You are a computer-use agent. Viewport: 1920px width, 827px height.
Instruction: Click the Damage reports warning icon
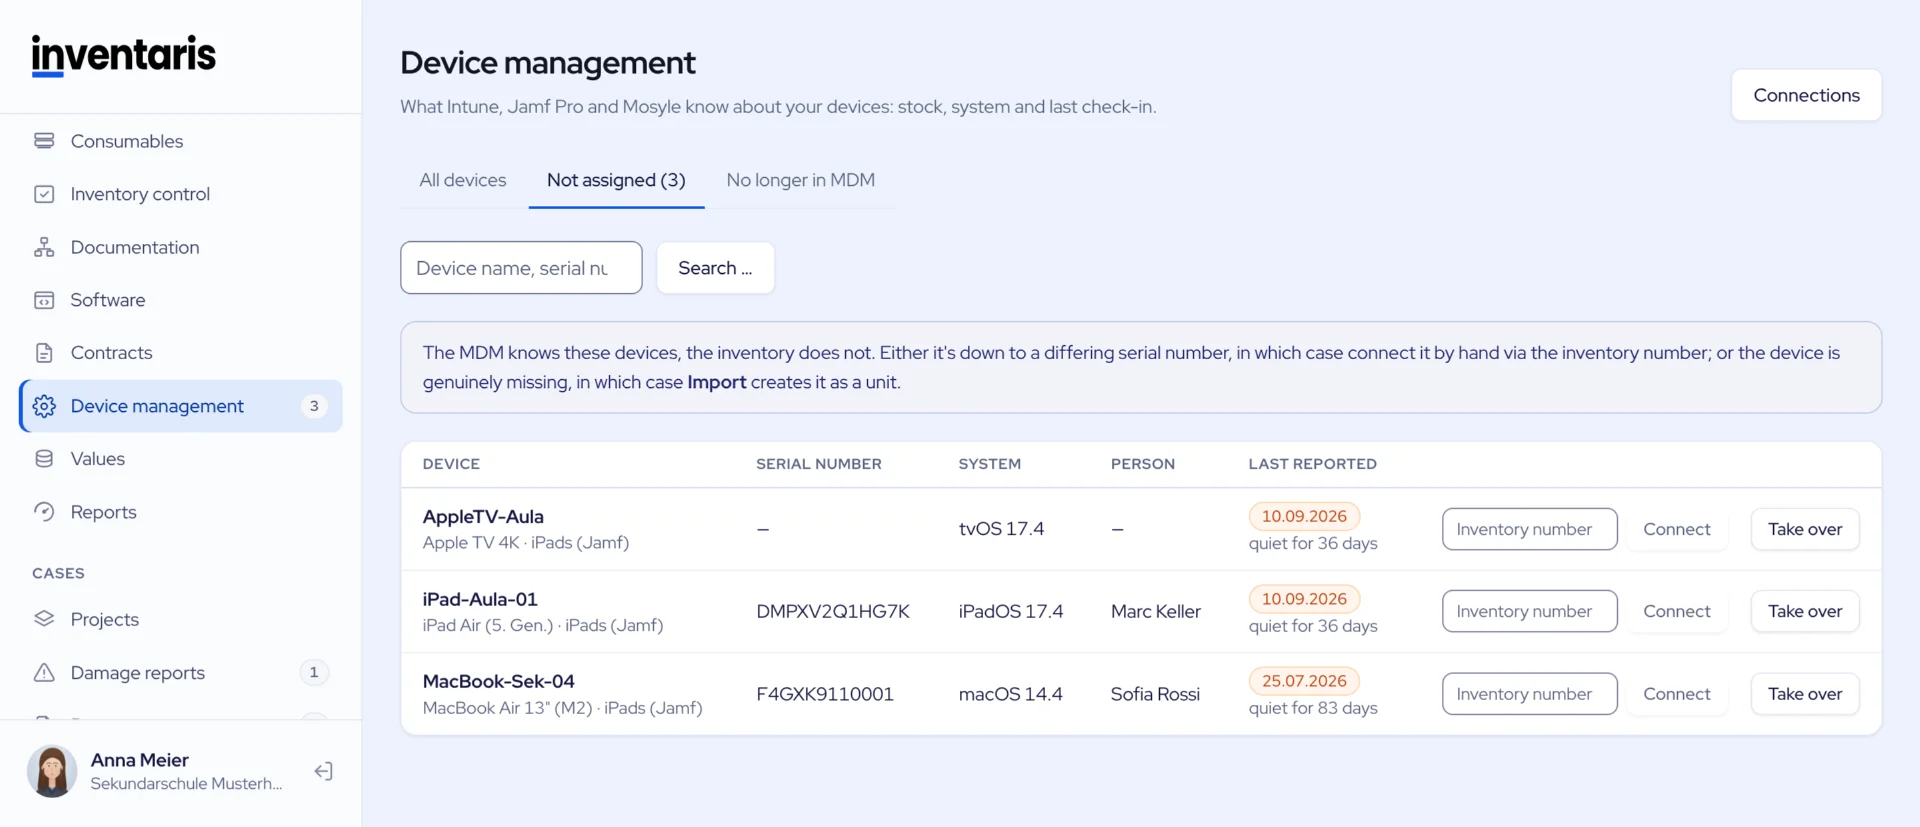pos(44,673)
